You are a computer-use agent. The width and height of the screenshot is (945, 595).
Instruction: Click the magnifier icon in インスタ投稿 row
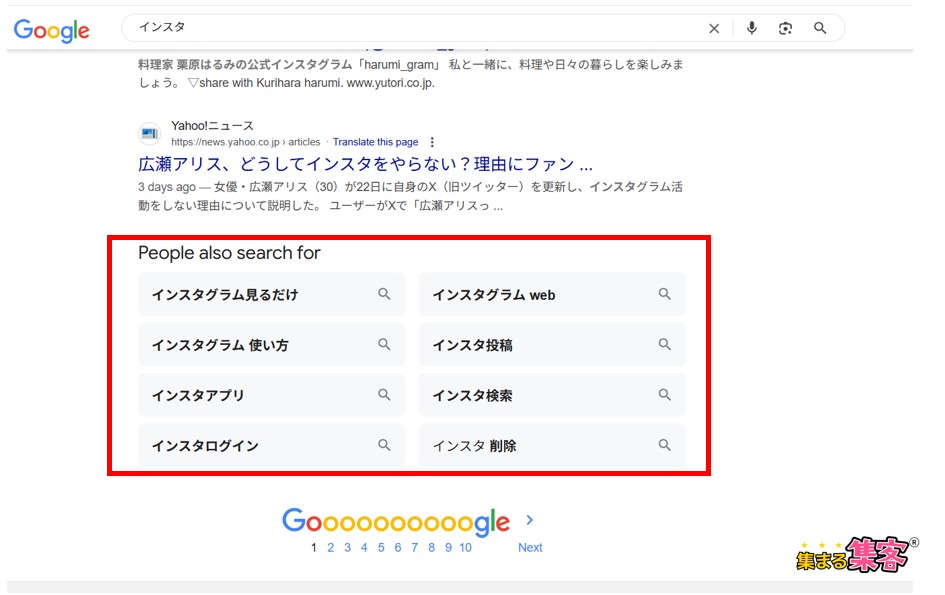click(664, 344)
